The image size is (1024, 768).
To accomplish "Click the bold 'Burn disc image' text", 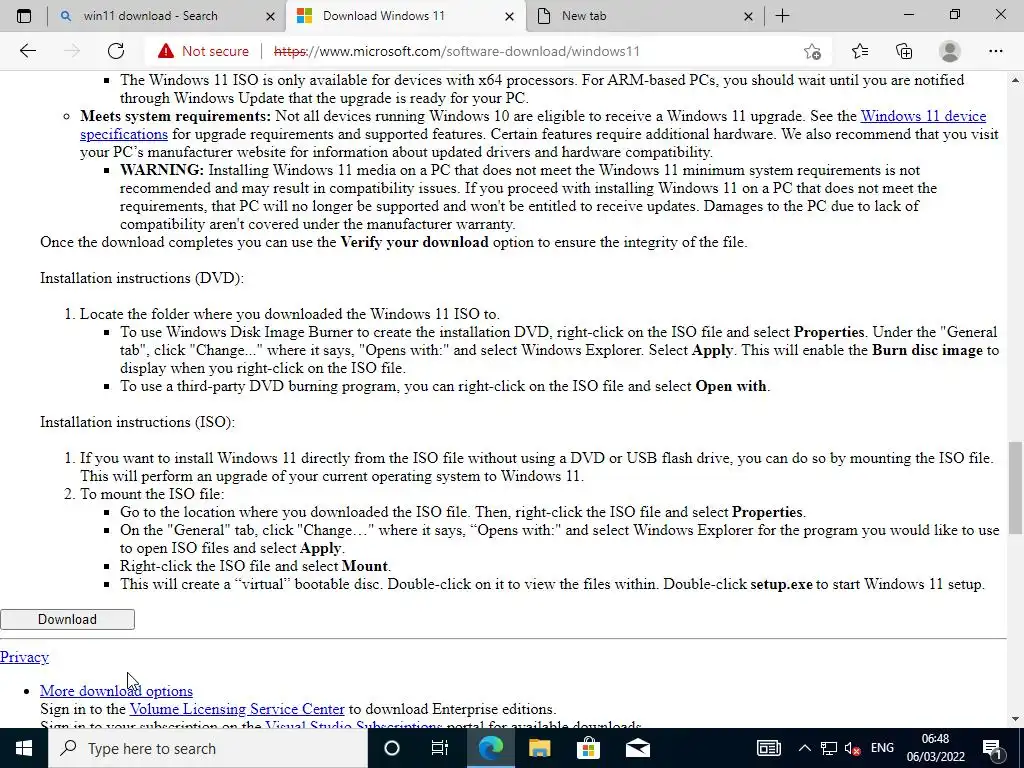I will pos(927,350).
